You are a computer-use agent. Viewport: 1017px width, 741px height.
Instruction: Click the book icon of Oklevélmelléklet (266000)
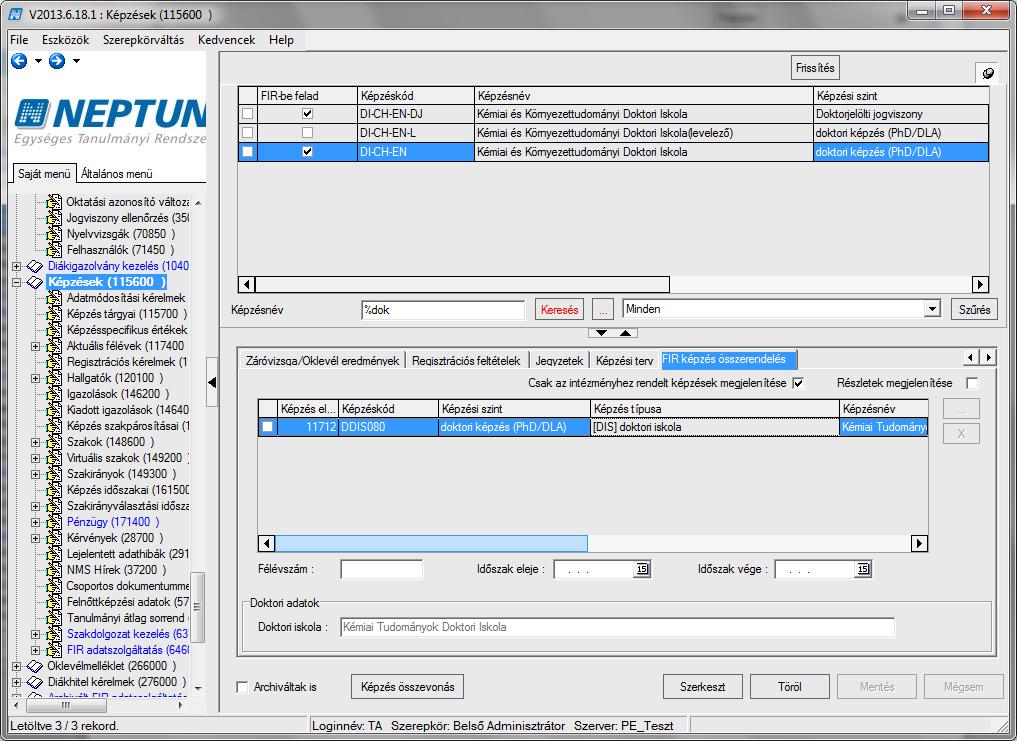coord(35,666)
